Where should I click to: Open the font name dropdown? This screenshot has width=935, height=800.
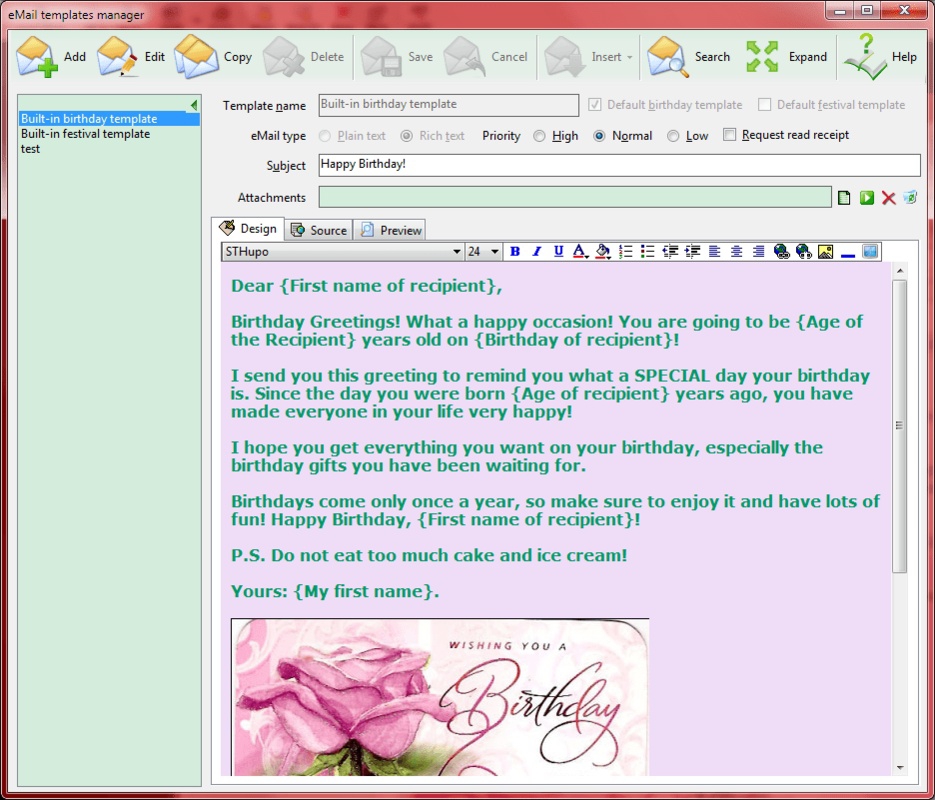coord(457,251)
